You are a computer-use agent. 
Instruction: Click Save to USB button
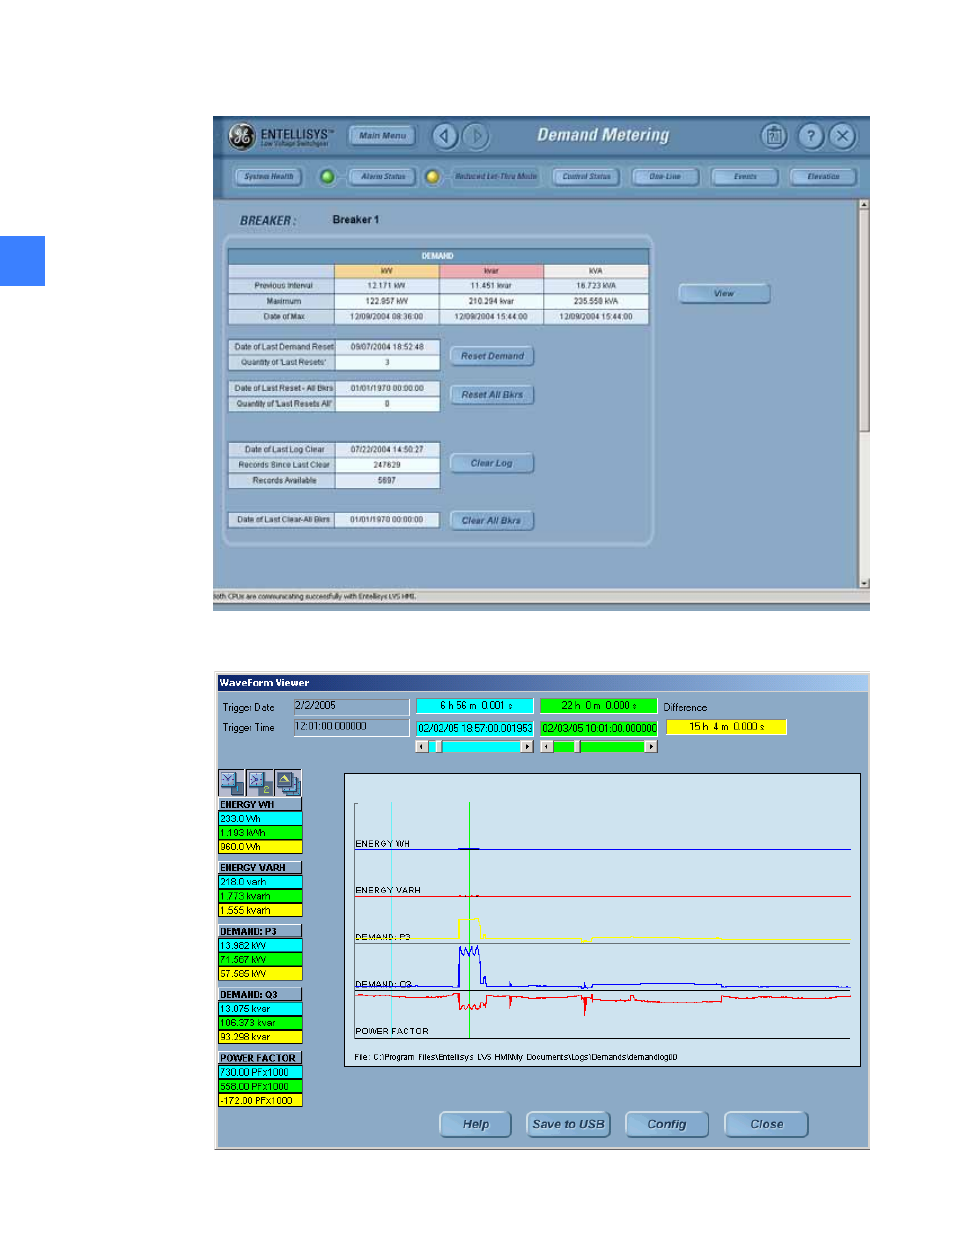coord(568,1124)
